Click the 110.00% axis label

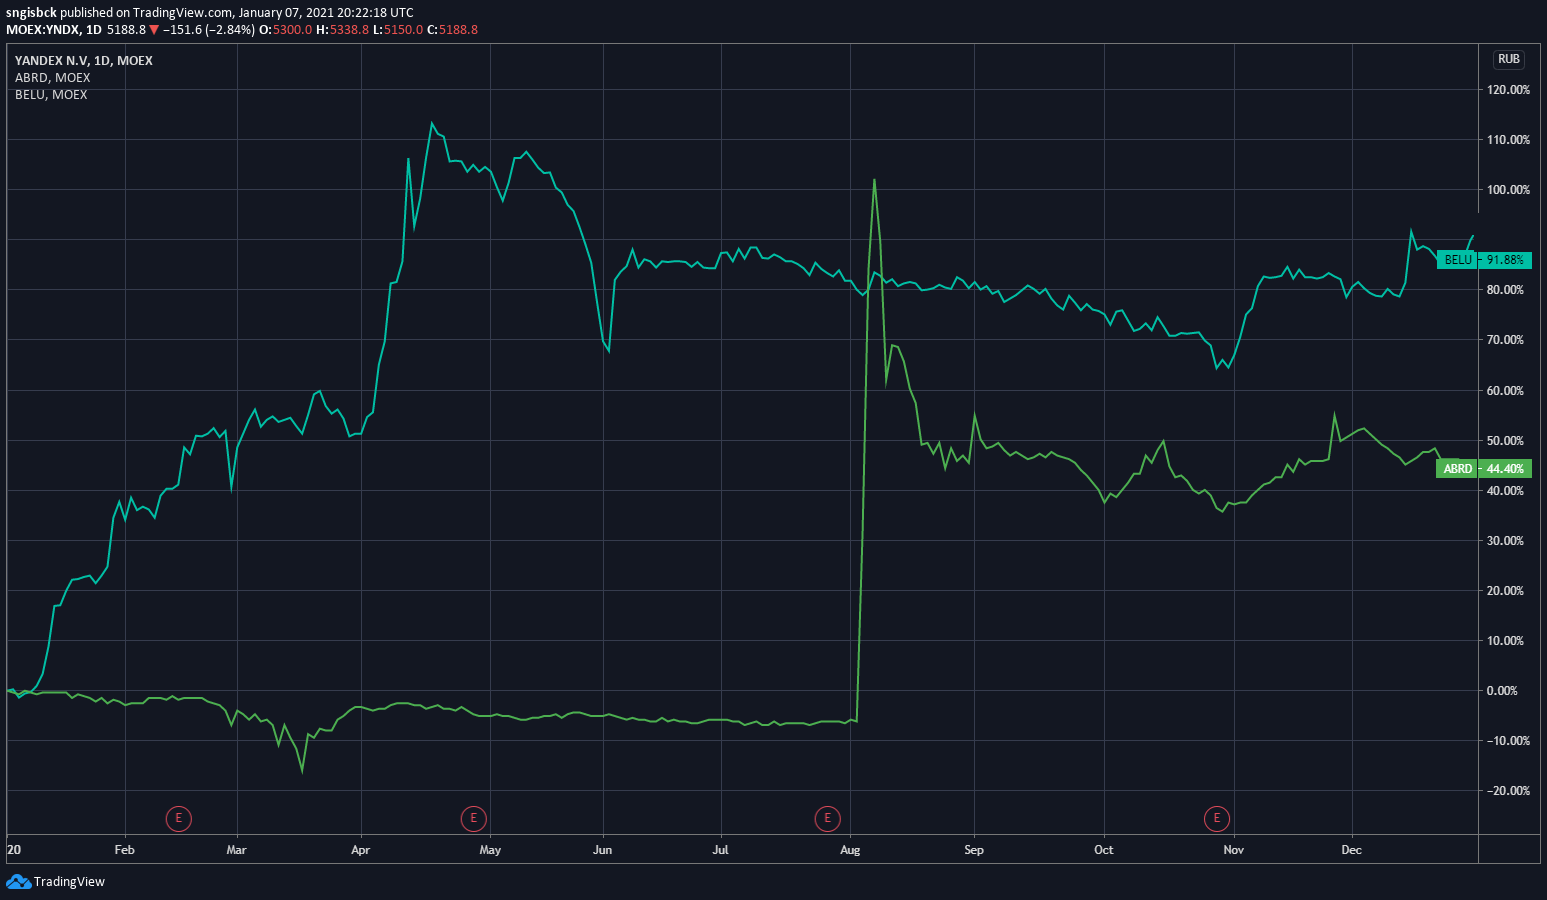(1509, 140)
